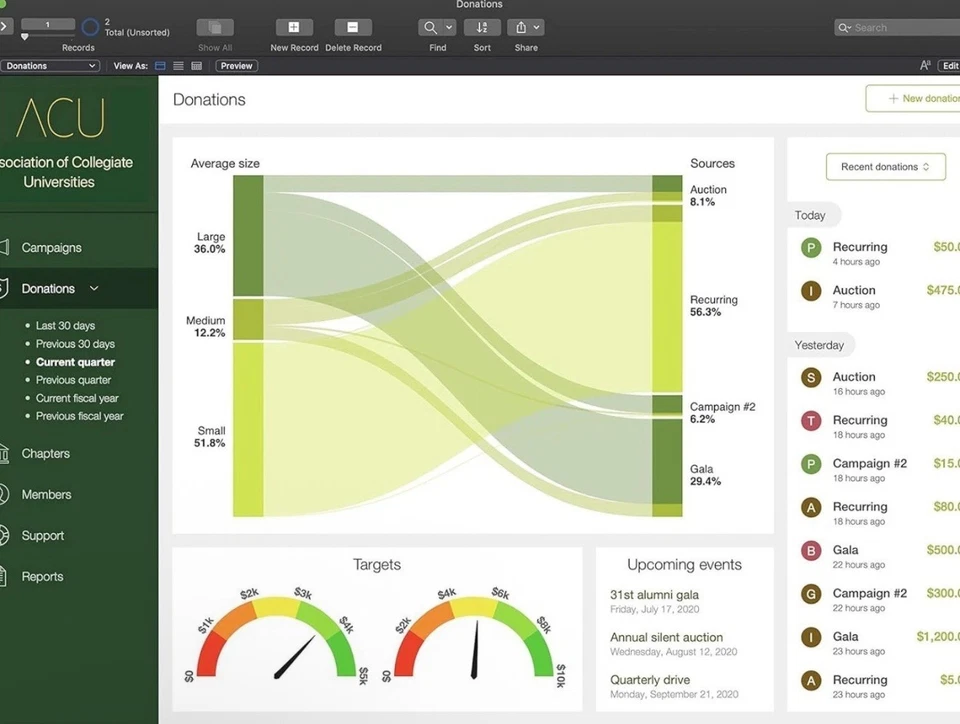Click the G avatar for Campaign #2 22 hours ago
The image size is (960, 724).
click(x=811, y=594)
